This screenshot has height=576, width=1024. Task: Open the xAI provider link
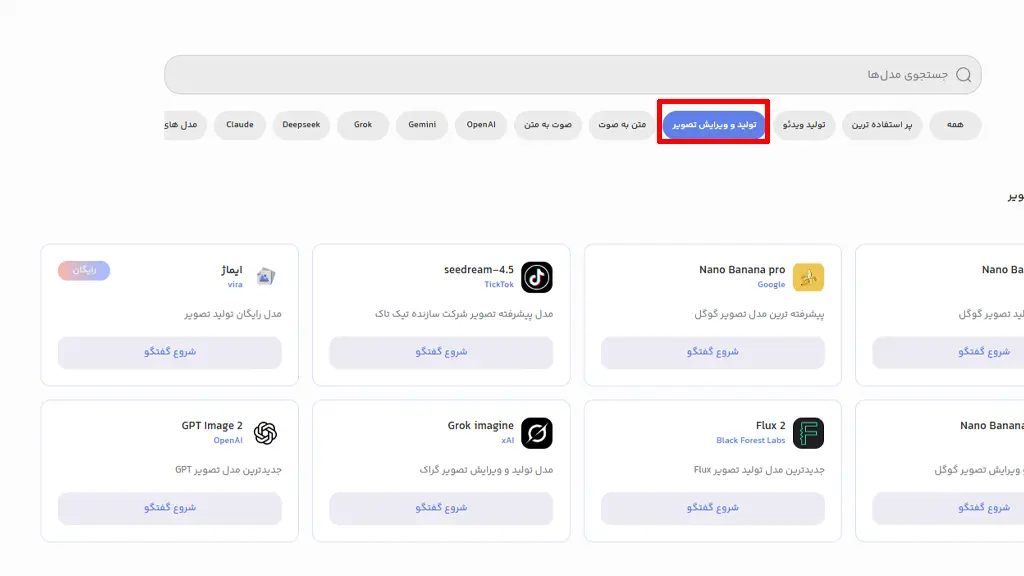click(507, 440)
